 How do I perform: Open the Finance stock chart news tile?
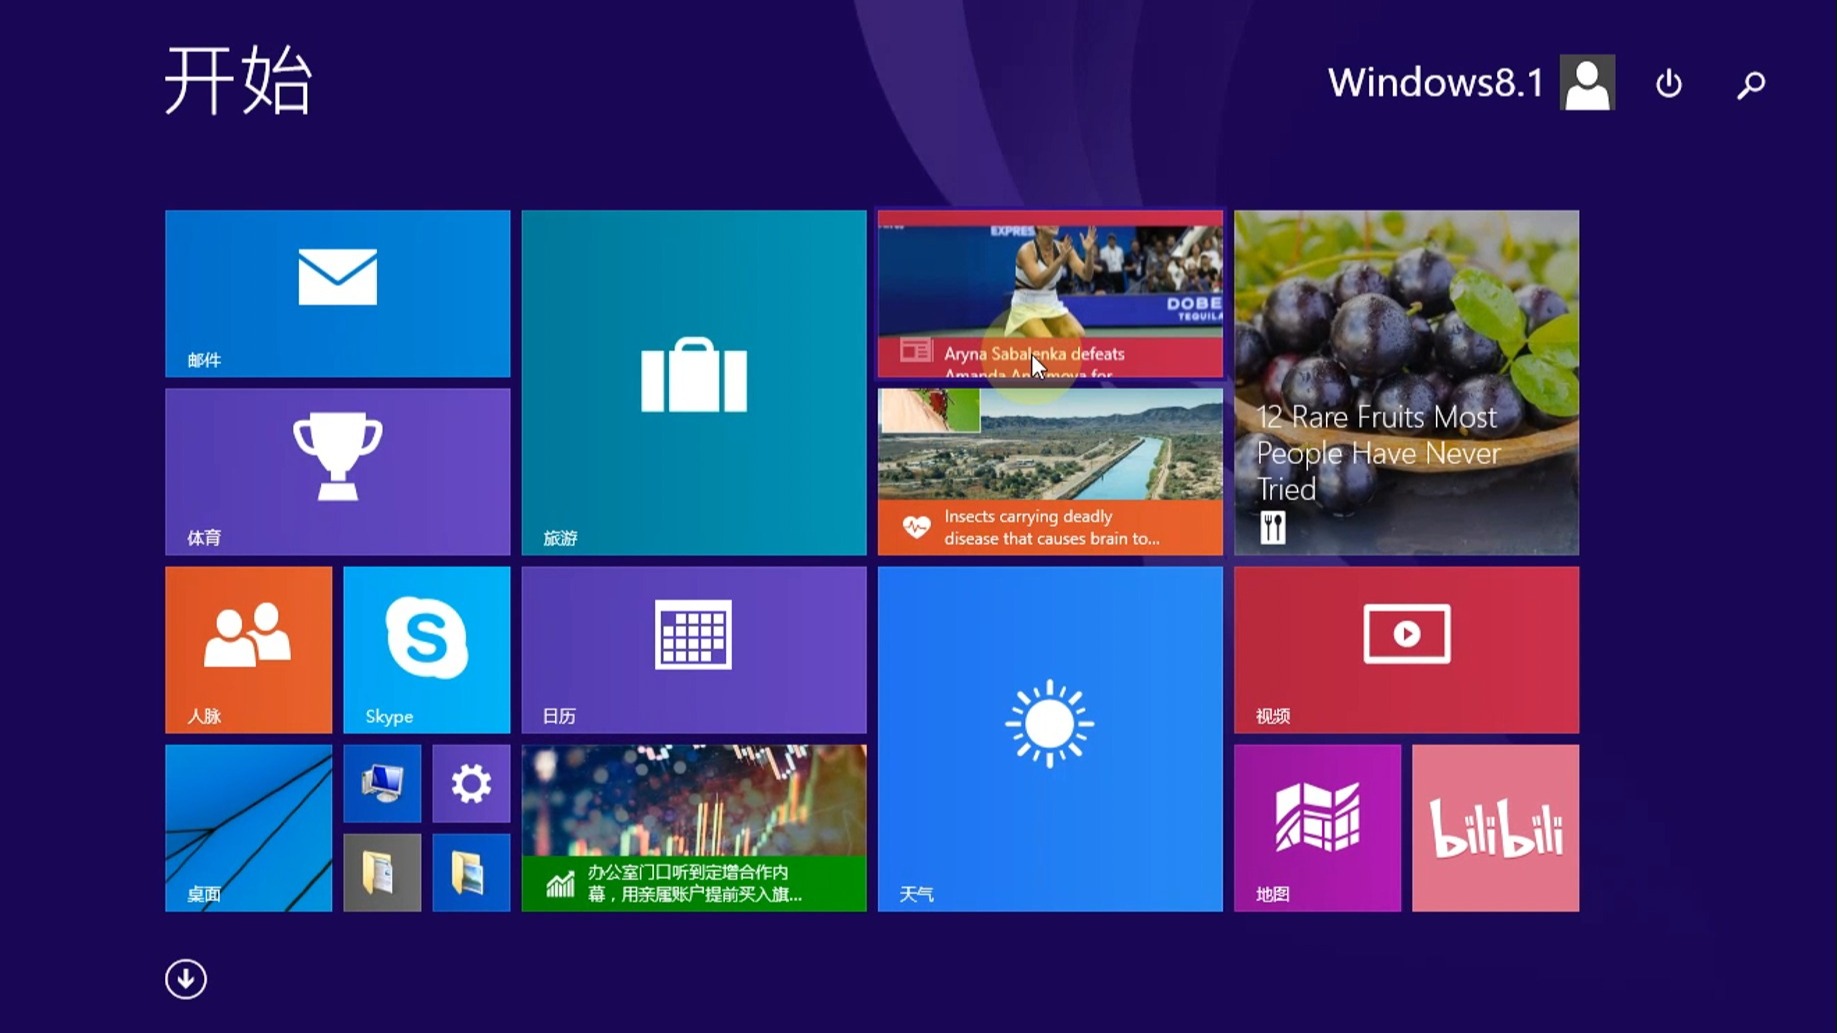tap(693, 827)
